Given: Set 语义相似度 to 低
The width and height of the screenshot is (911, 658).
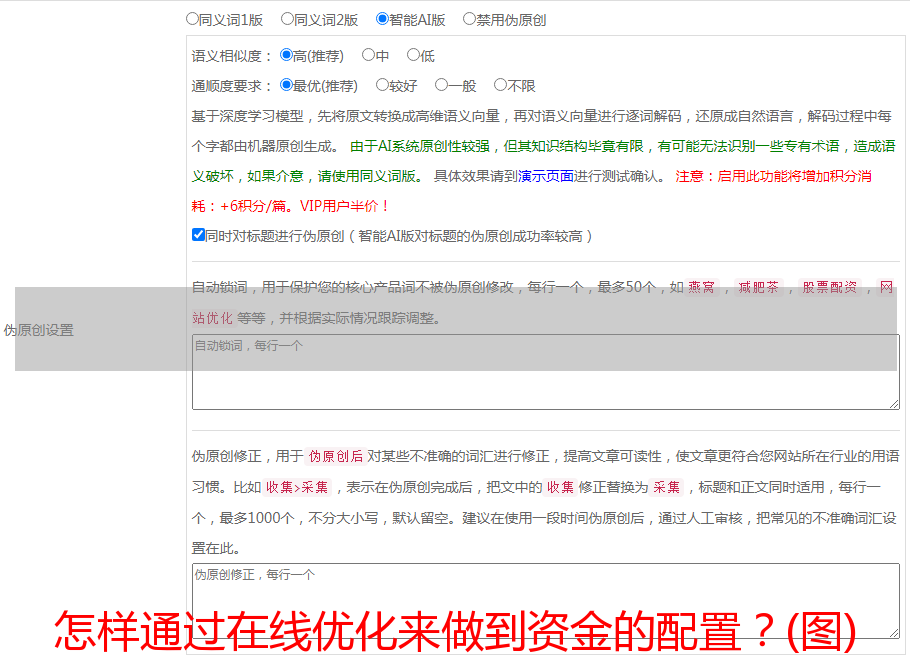Looking at the screenshot, I should click(x=413, y=55).
